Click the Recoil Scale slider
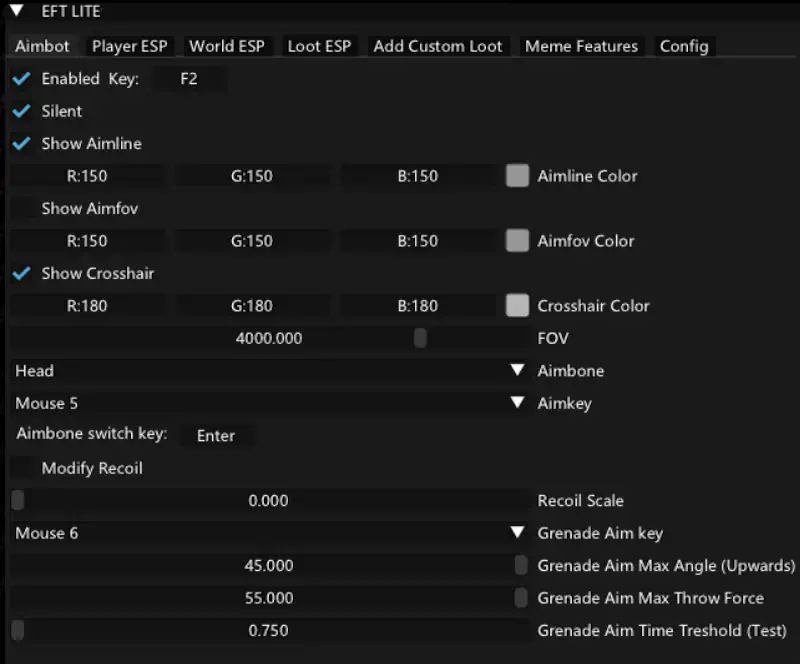This screenshot has width=800, height=664. point(270,501)
